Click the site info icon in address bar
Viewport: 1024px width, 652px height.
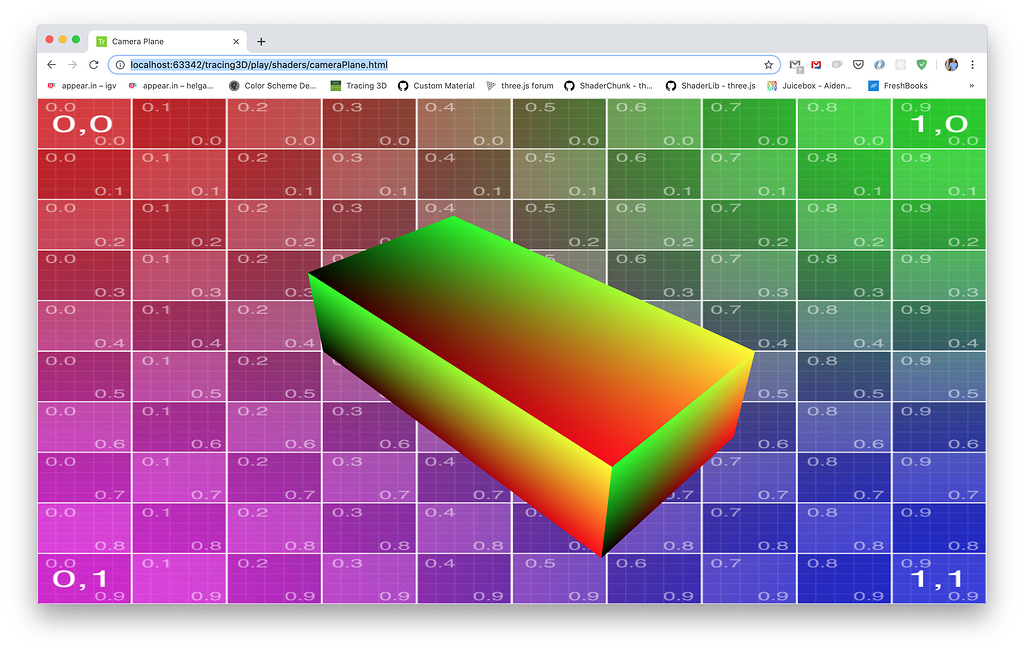122,64
